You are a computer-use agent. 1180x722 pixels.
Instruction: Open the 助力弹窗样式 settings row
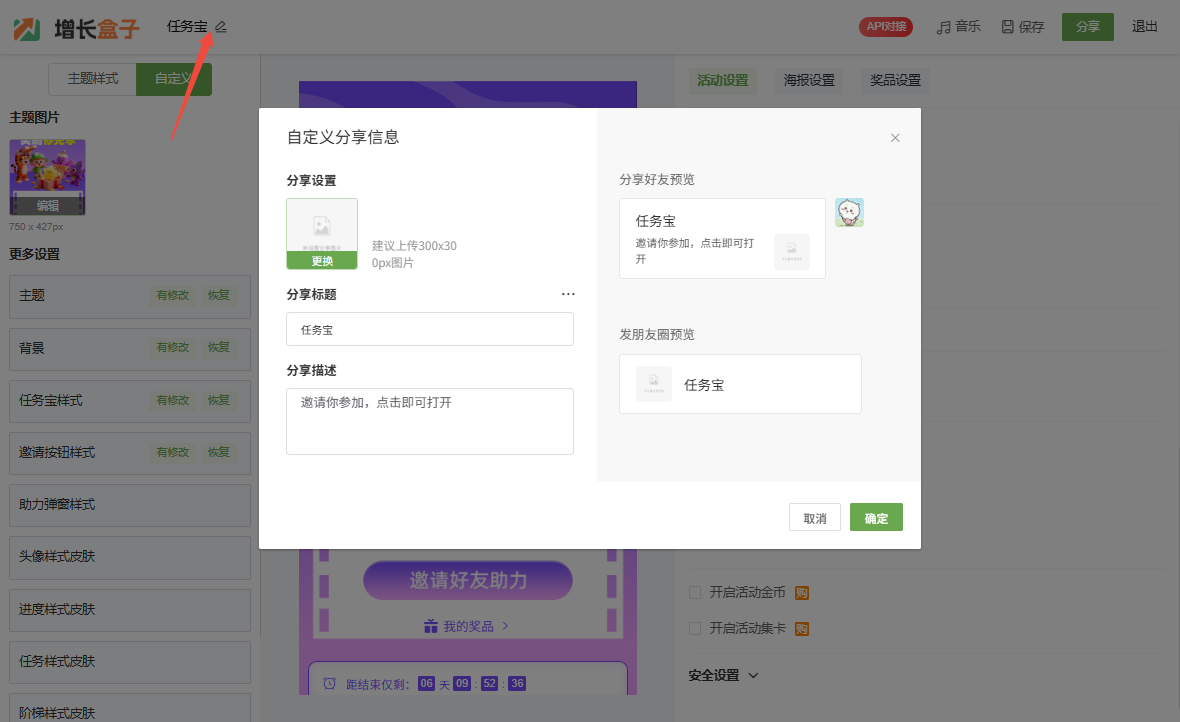coord(129,505)
